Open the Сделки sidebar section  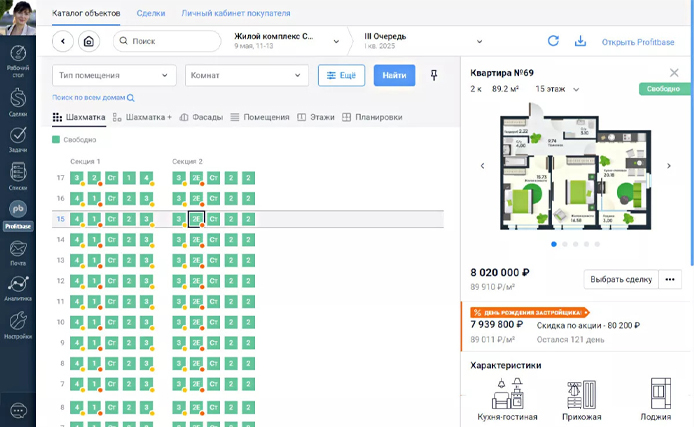18,101
